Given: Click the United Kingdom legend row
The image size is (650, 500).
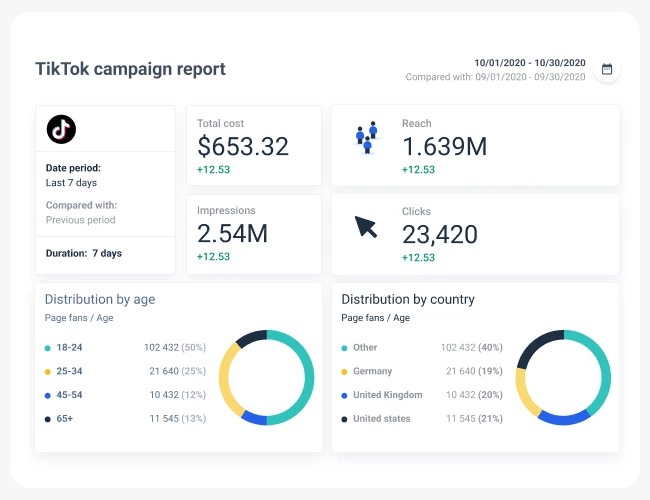Looking at the screenshot, I should click(x=387, y=395).
